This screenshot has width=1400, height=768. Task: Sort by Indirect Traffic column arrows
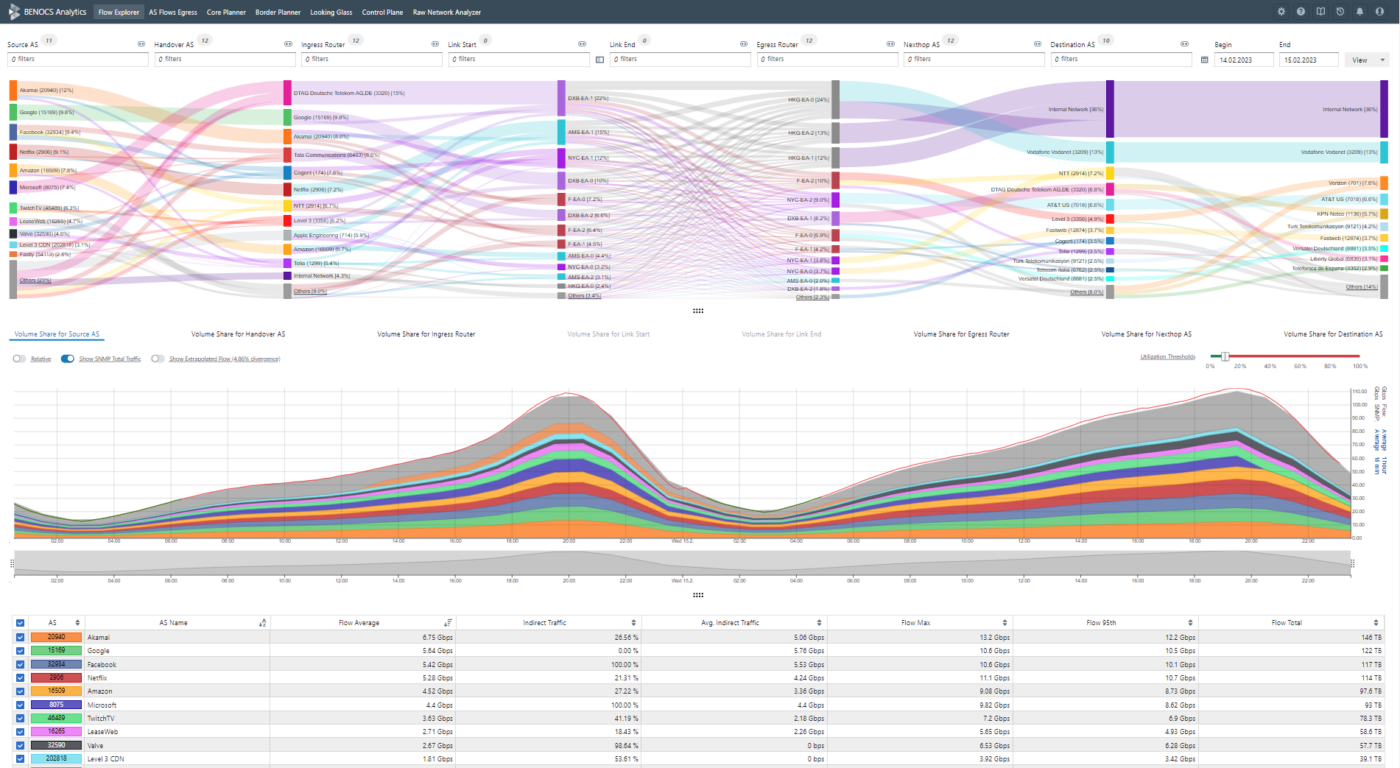[x=633, y=622]
